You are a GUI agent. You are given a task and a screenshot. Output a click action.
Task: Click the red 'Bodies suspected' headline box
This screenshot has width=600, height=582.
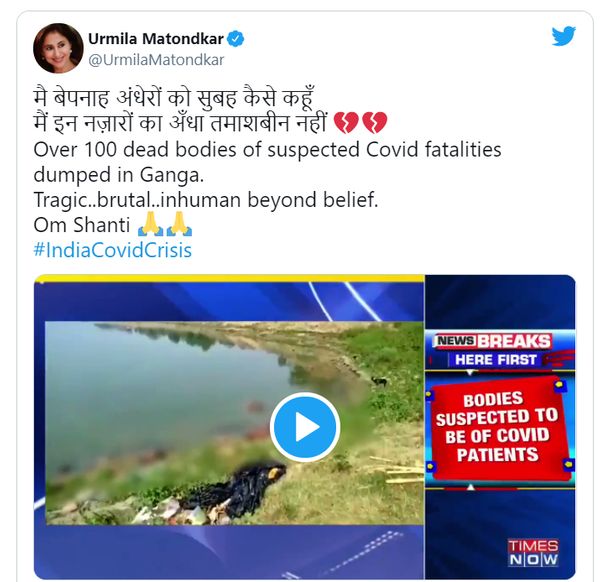[499, 427]
